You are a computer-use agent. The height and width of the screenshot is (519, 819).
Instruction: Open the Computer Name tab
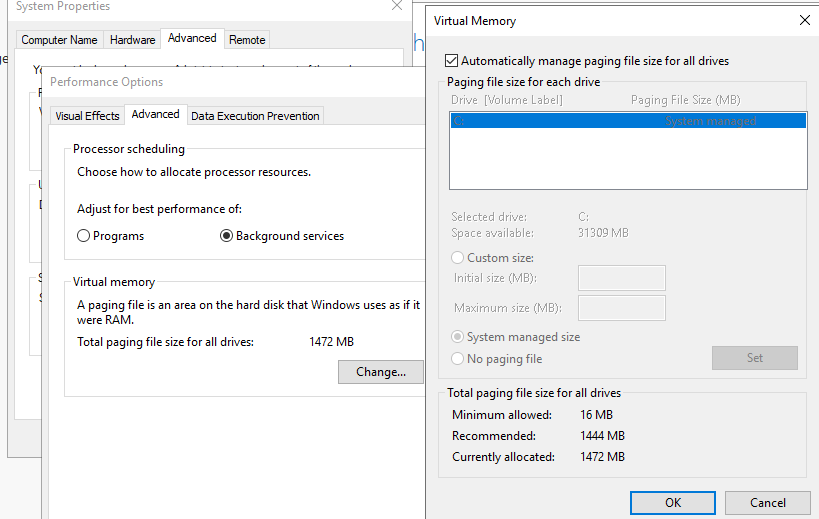click(59, 40)
